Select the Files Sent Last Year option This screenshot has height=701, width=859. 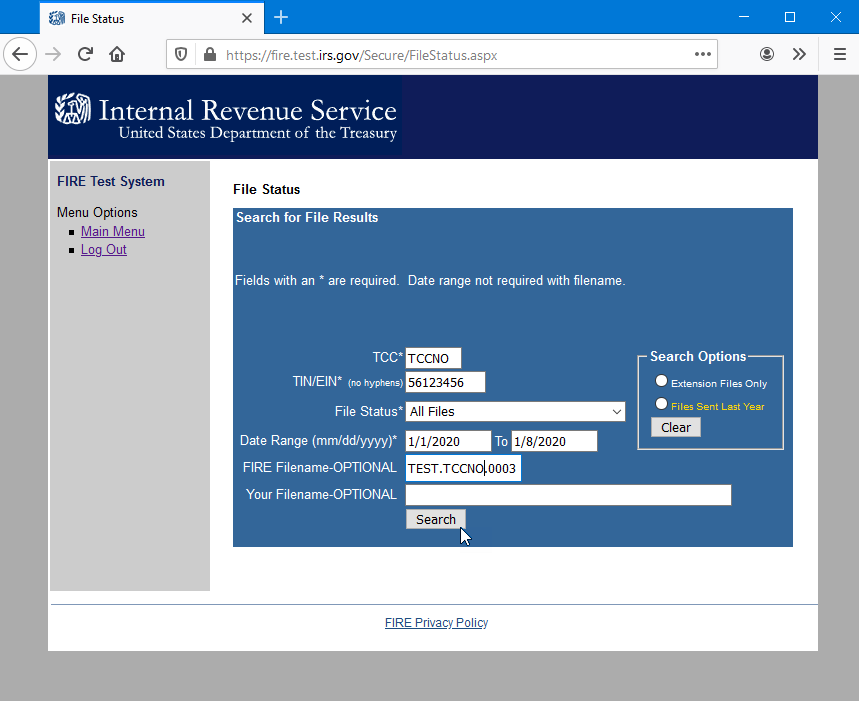661,404
